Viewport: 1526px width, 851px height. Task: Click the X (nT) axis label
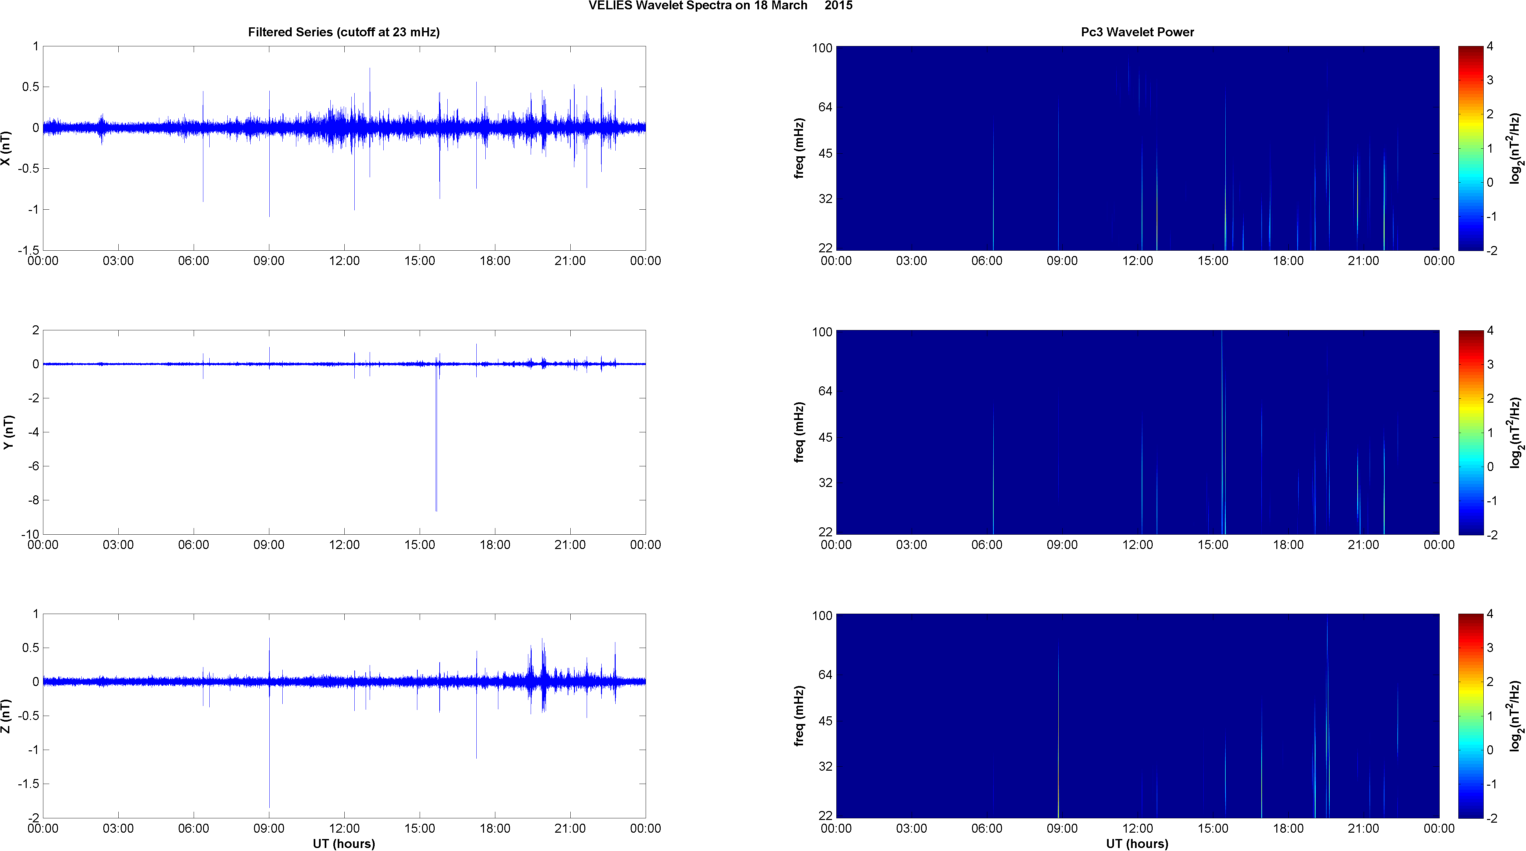[6, 148]
